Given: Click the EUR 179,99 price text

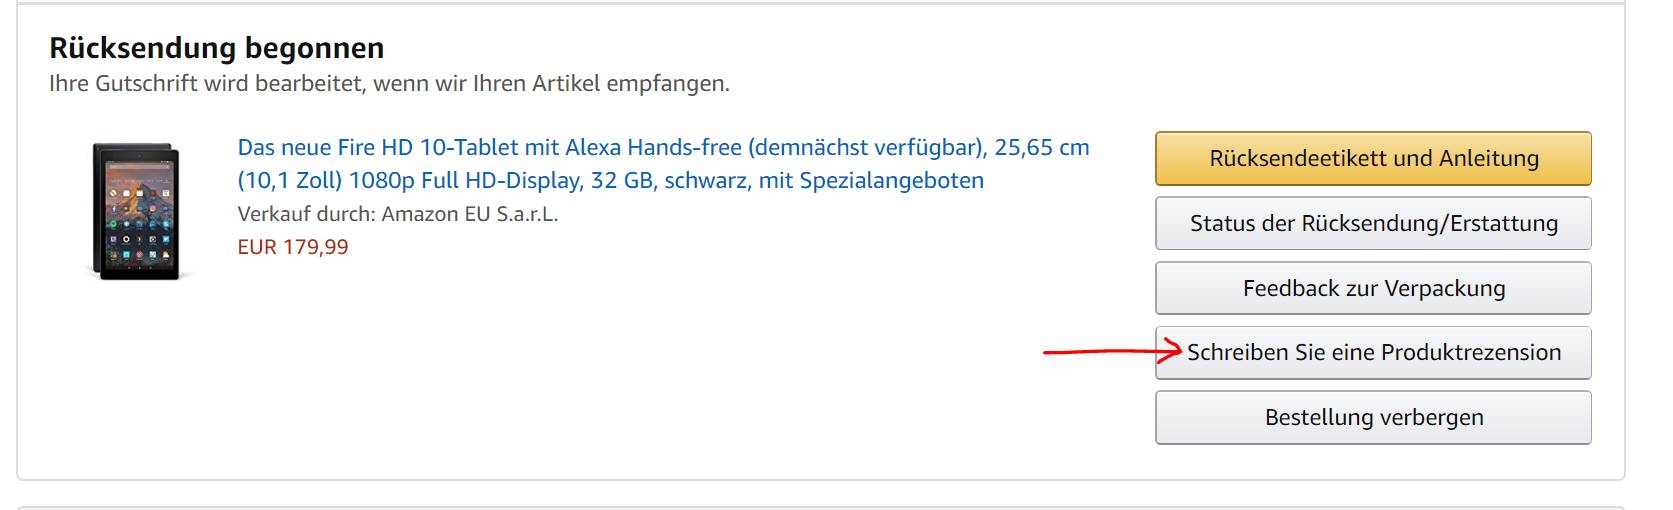Looking at the screenshot, I should coord(293,247).
